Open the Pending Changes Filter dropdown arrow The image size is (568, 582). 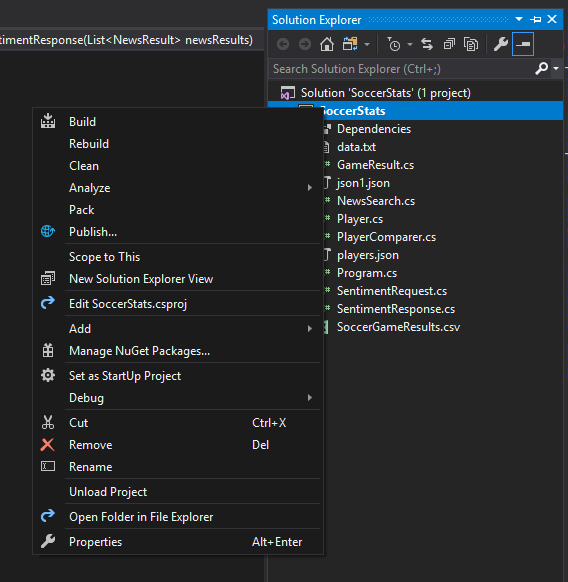pos(410,45)
